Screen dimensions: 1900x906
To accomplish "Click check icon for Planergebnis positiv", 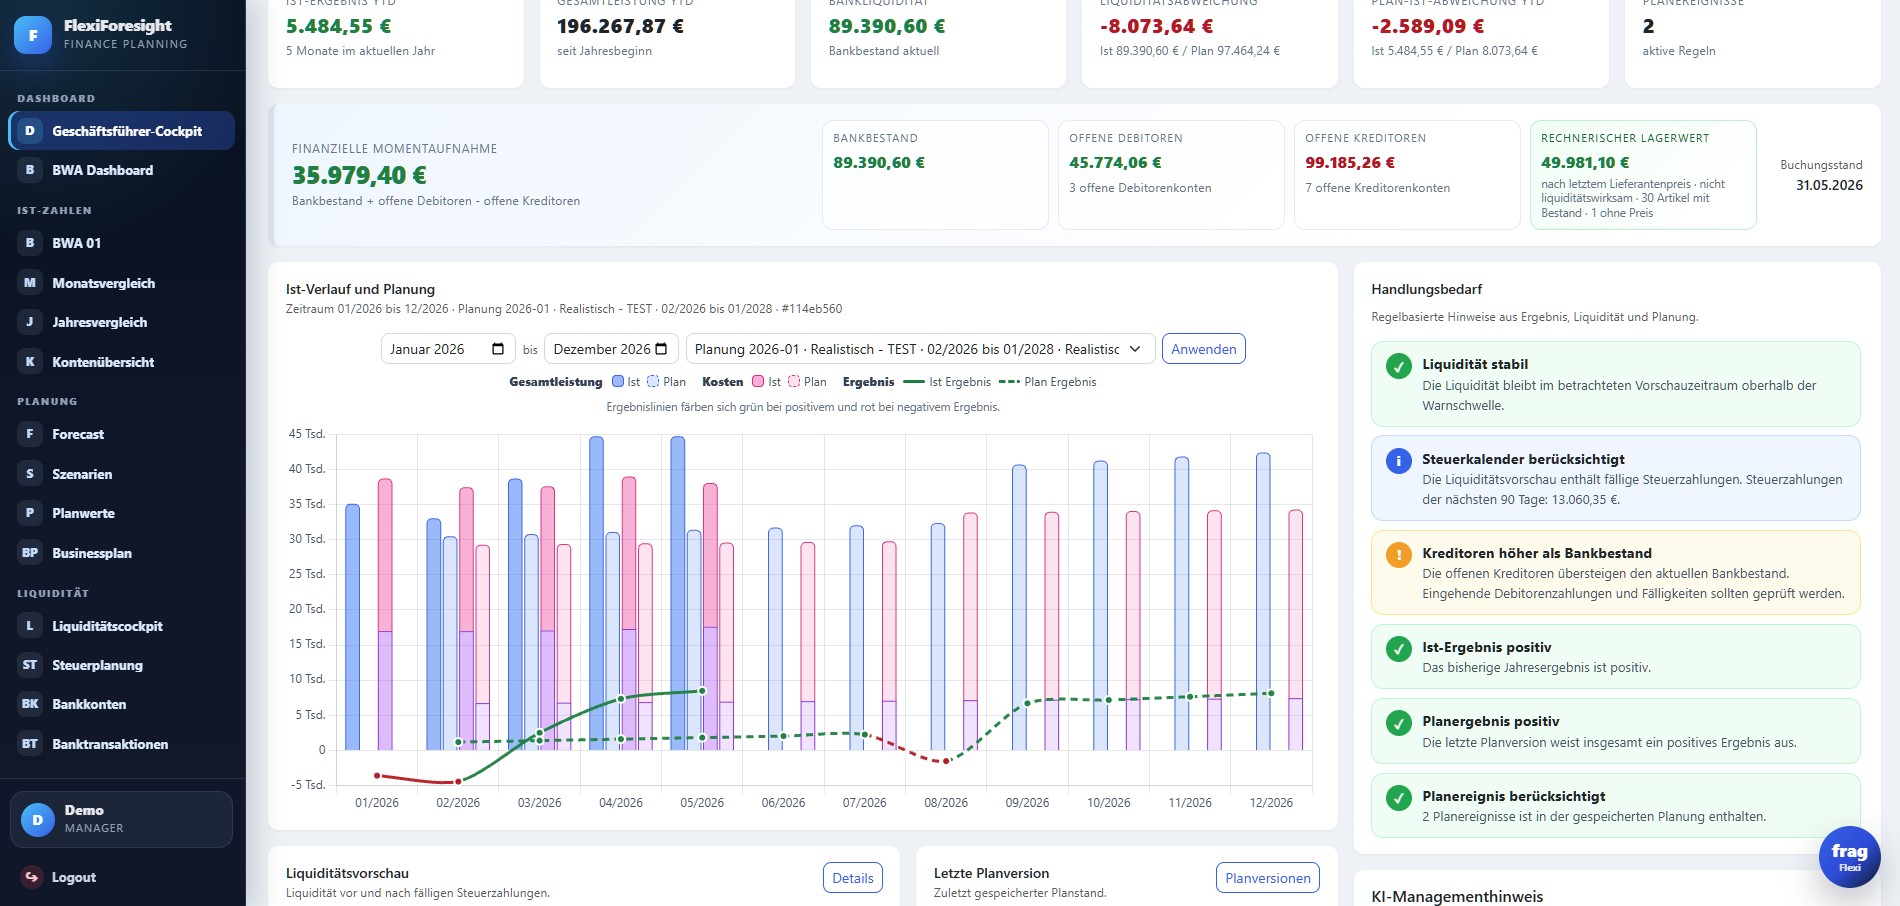I will (1398, 723).
